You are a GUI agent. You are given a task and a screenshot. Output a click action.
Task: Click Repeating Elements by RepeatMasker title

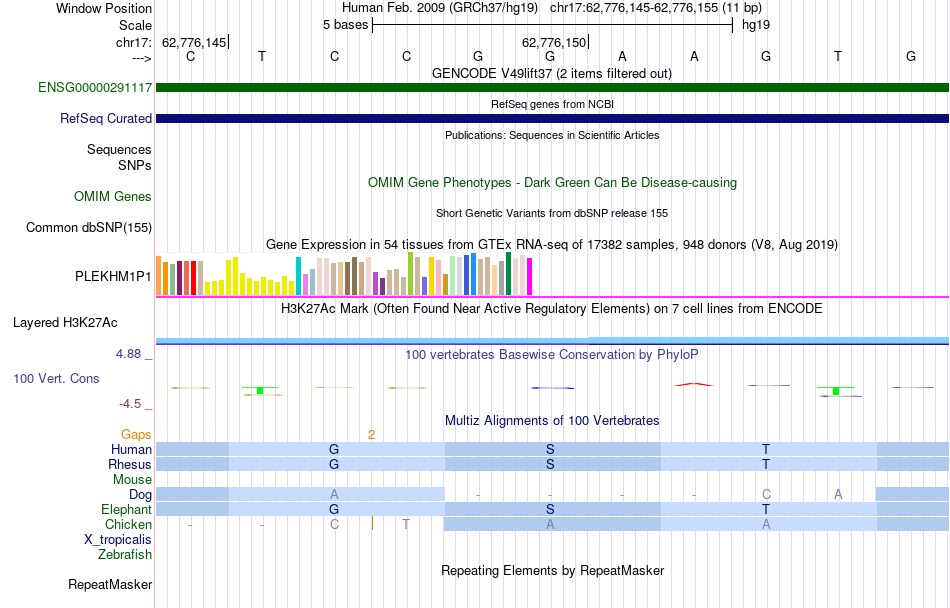tap(553, 570)
